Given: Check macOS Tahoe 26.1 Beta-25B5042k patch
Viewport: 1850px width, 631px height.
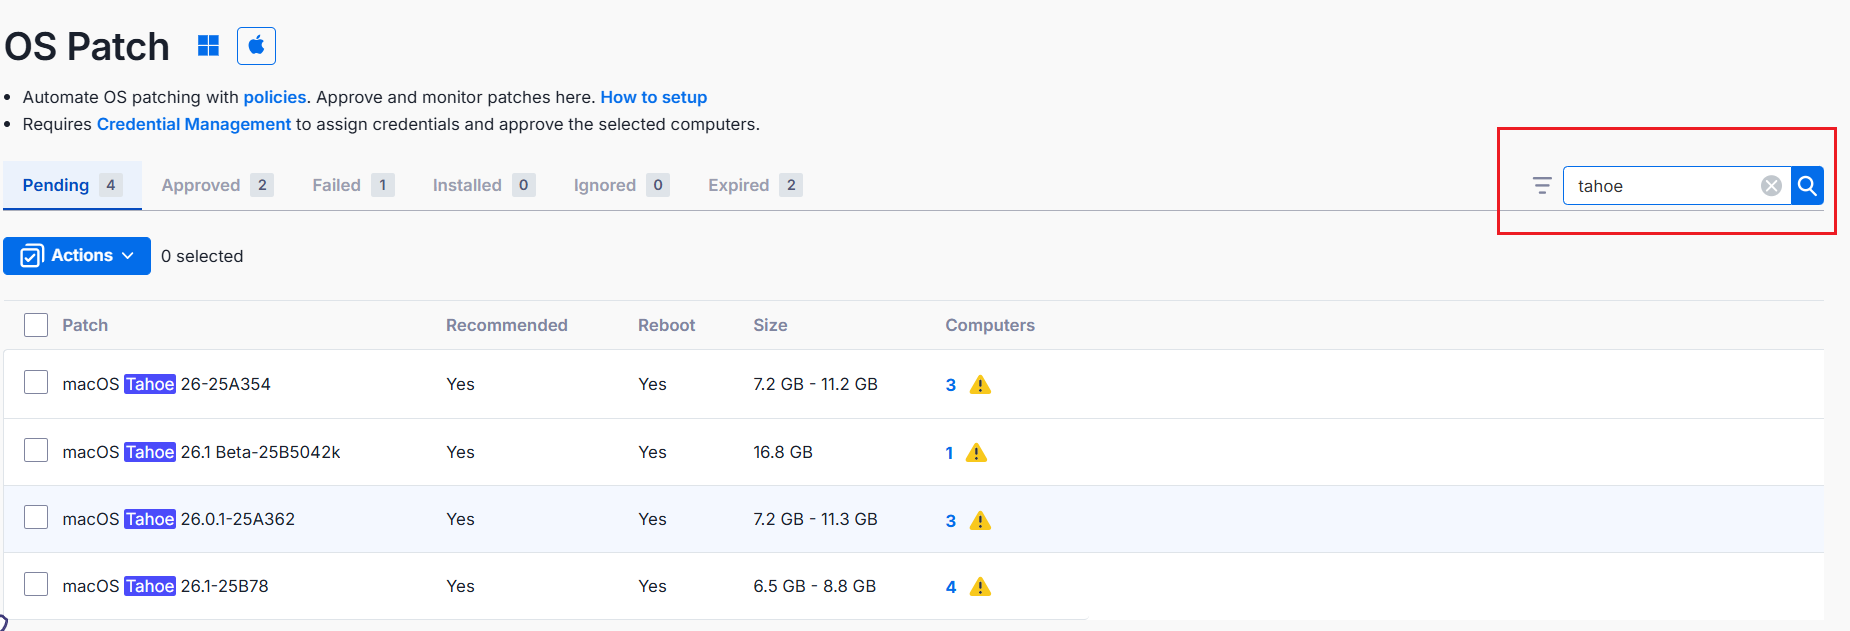Looking at the screenshot, I should tap(36, 451).
